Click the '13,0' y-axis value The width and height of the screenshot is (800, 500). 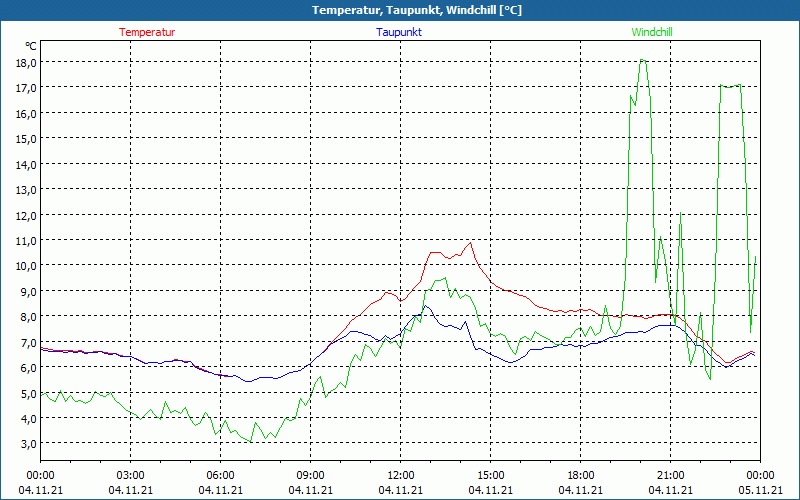[x=27, y=190]
